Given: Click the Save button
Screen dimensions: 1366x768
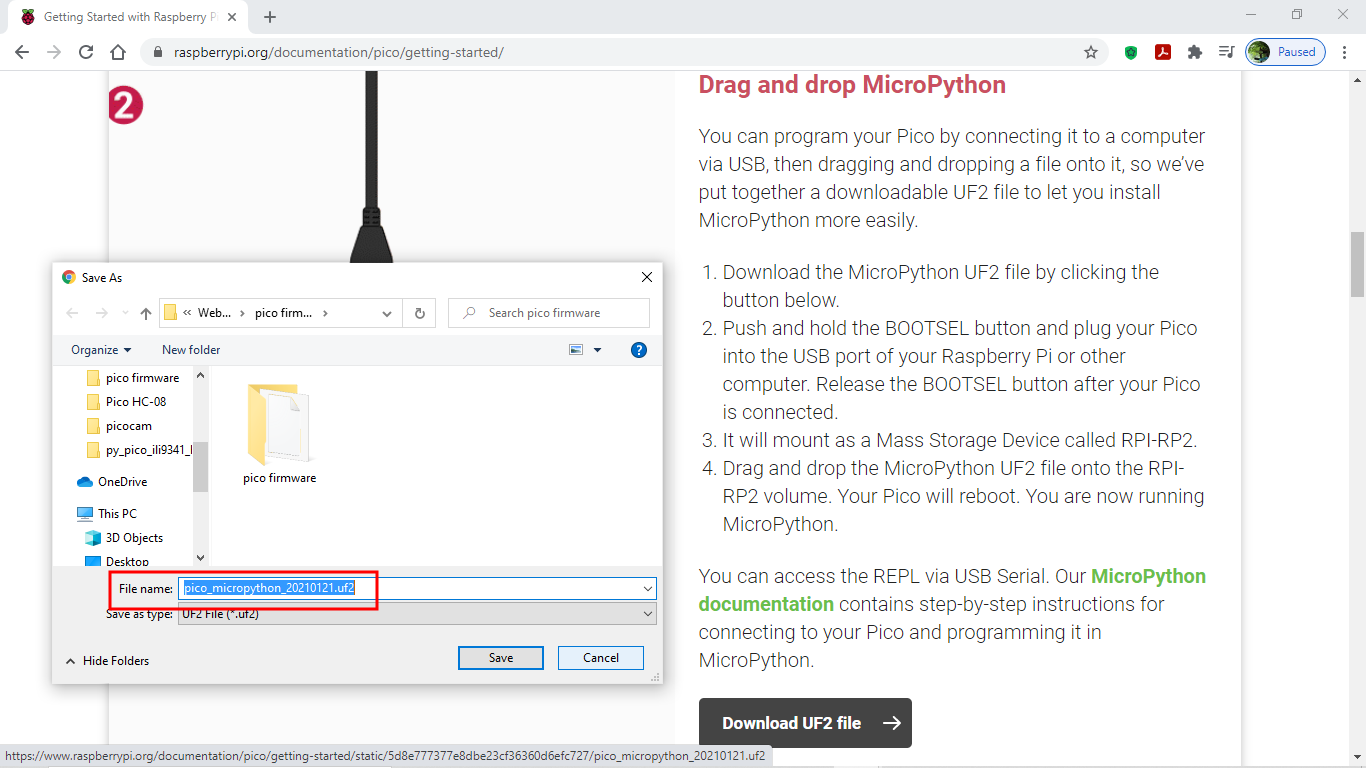Looking at the screenshot, I should (x=501, y=658).
